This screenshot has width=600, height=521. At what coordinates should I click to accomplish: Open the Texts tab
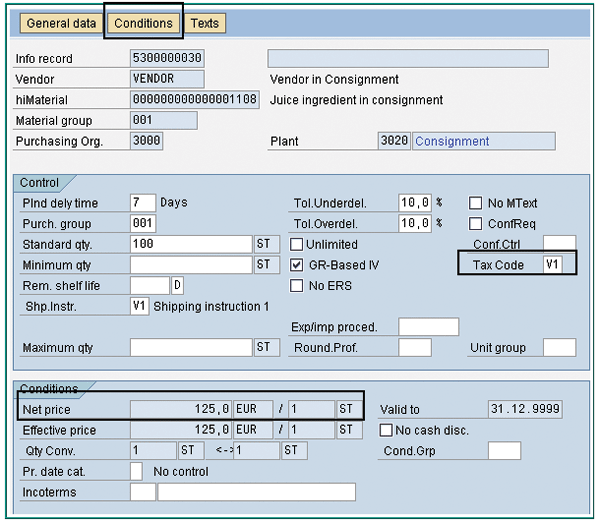pyautogui.click(x=204, y=23)
